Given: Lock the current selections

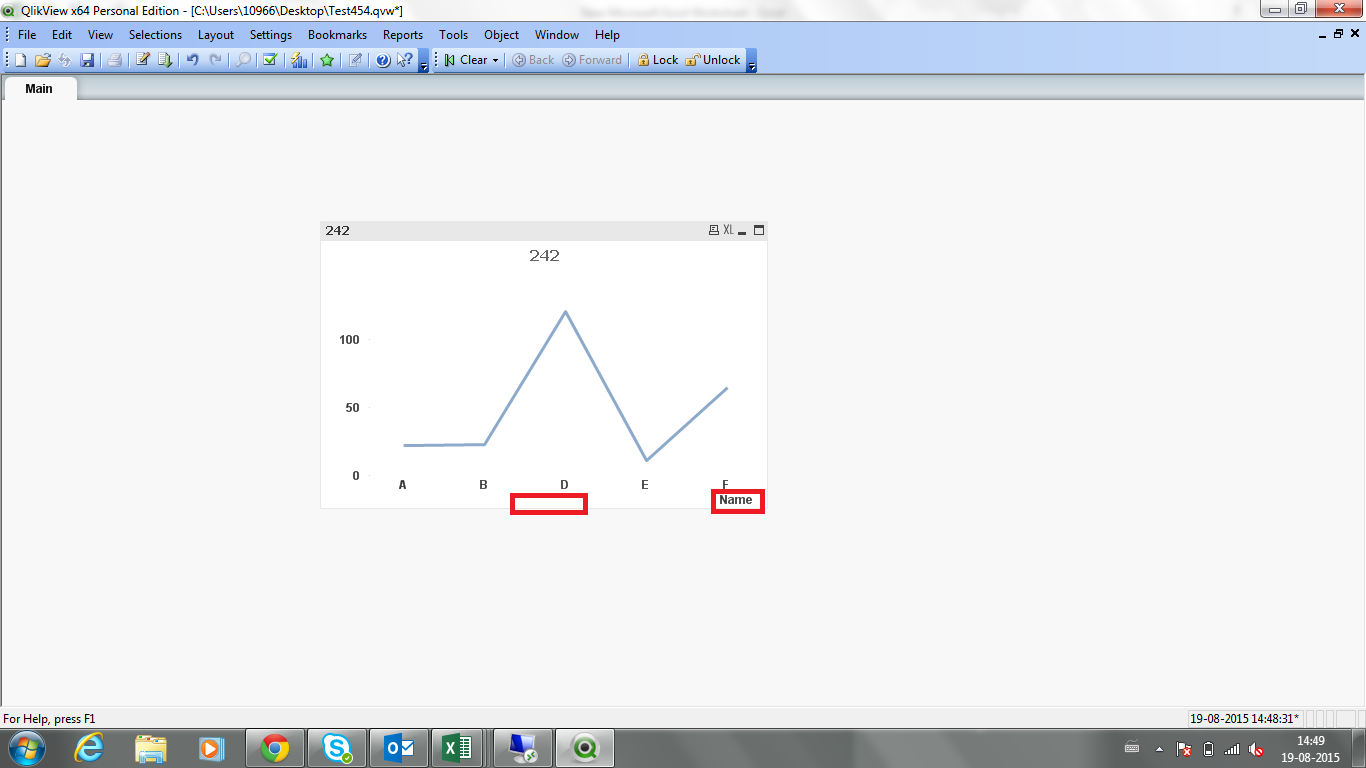Looking at the screenshot, I should point(657,60).
